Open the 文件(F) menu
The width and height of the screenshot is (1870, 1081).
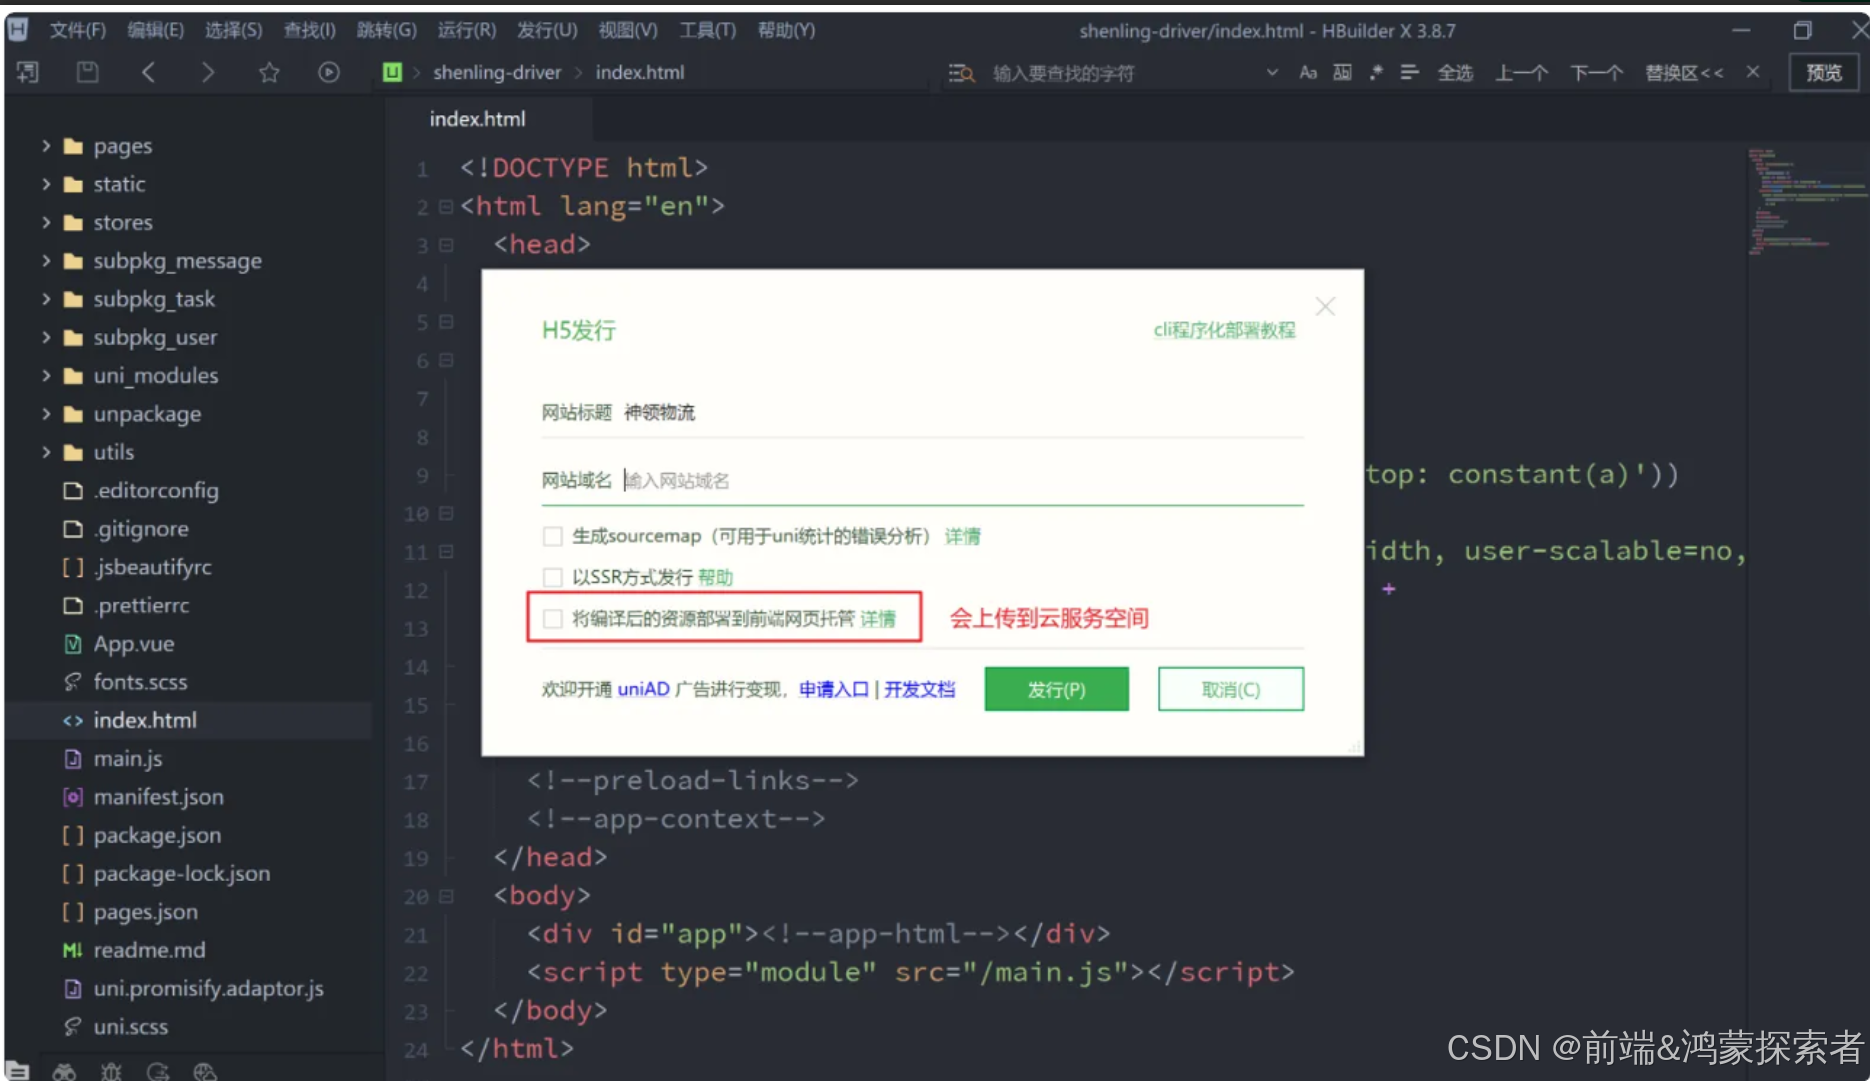(78, 30)
